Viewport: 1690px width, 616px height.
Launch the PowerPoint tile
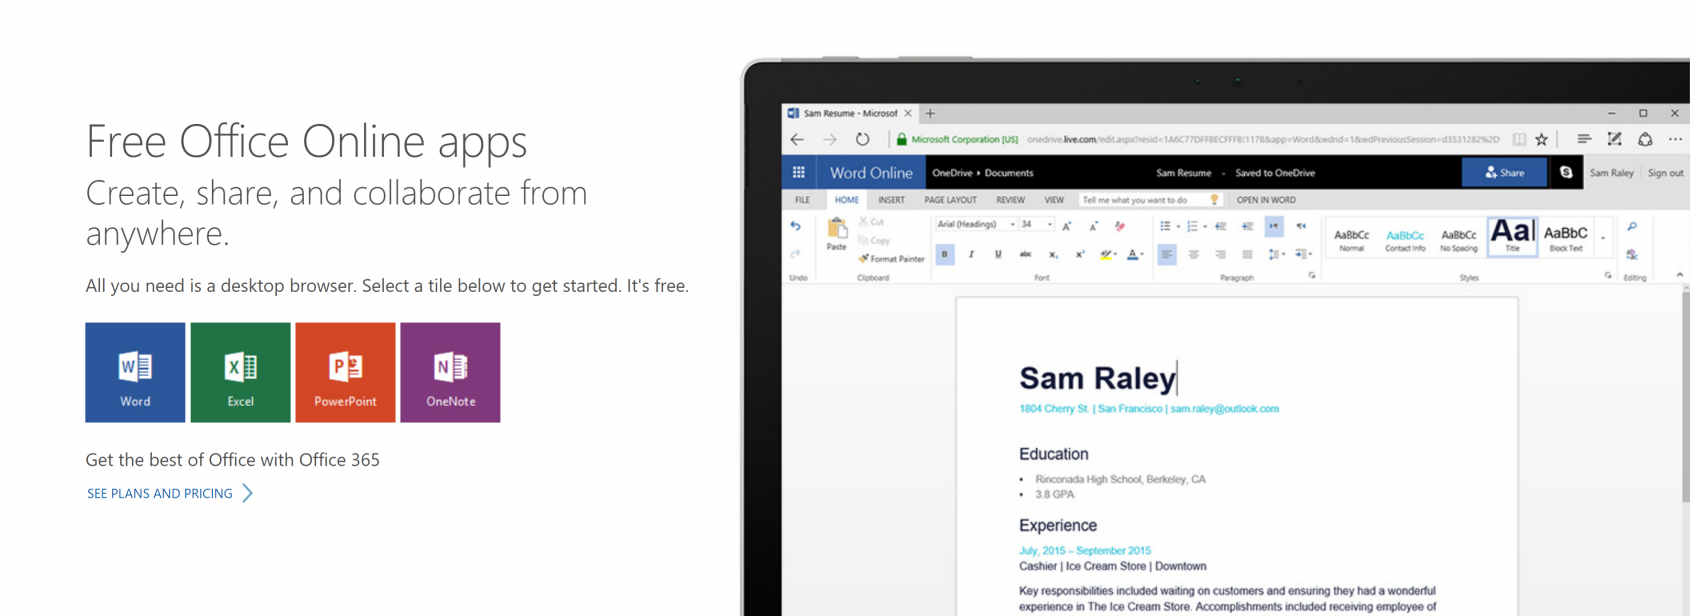tap(345, 372)
